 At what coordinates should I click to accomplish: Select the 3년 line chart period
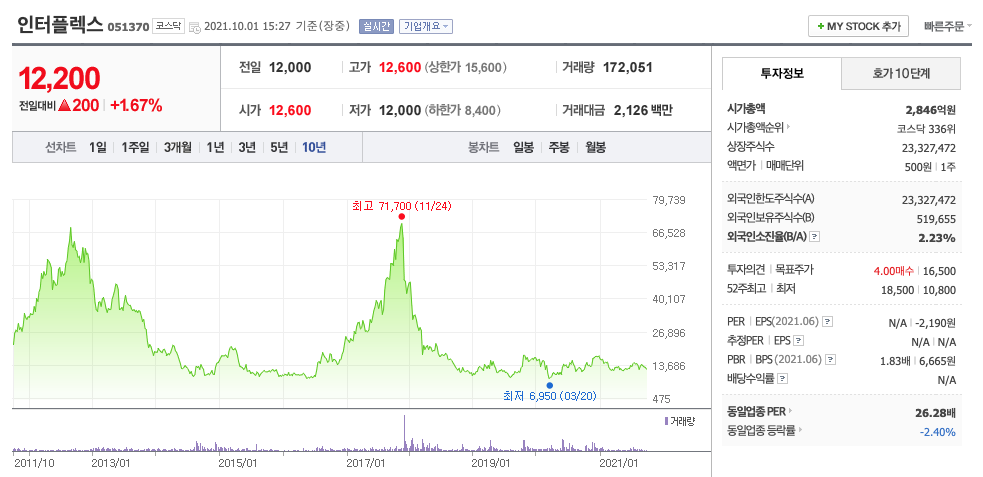(x=247, y=148)
